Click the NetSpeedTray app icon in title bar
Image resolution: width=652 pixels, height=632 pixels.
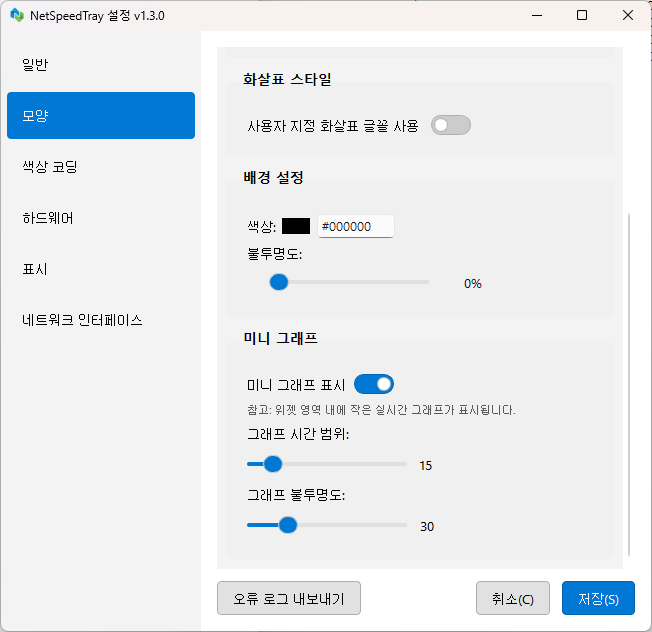click(17, 15)
